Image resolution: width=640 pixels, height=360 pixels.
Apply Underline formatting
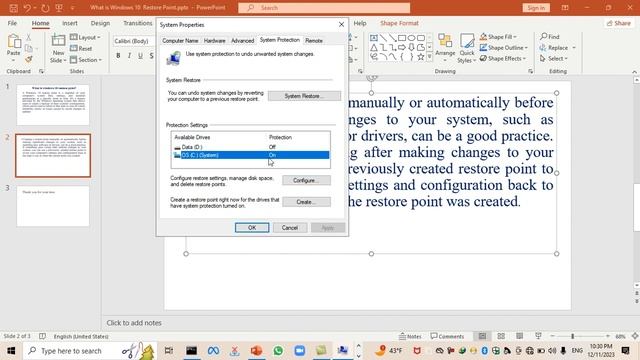point(140,56)
